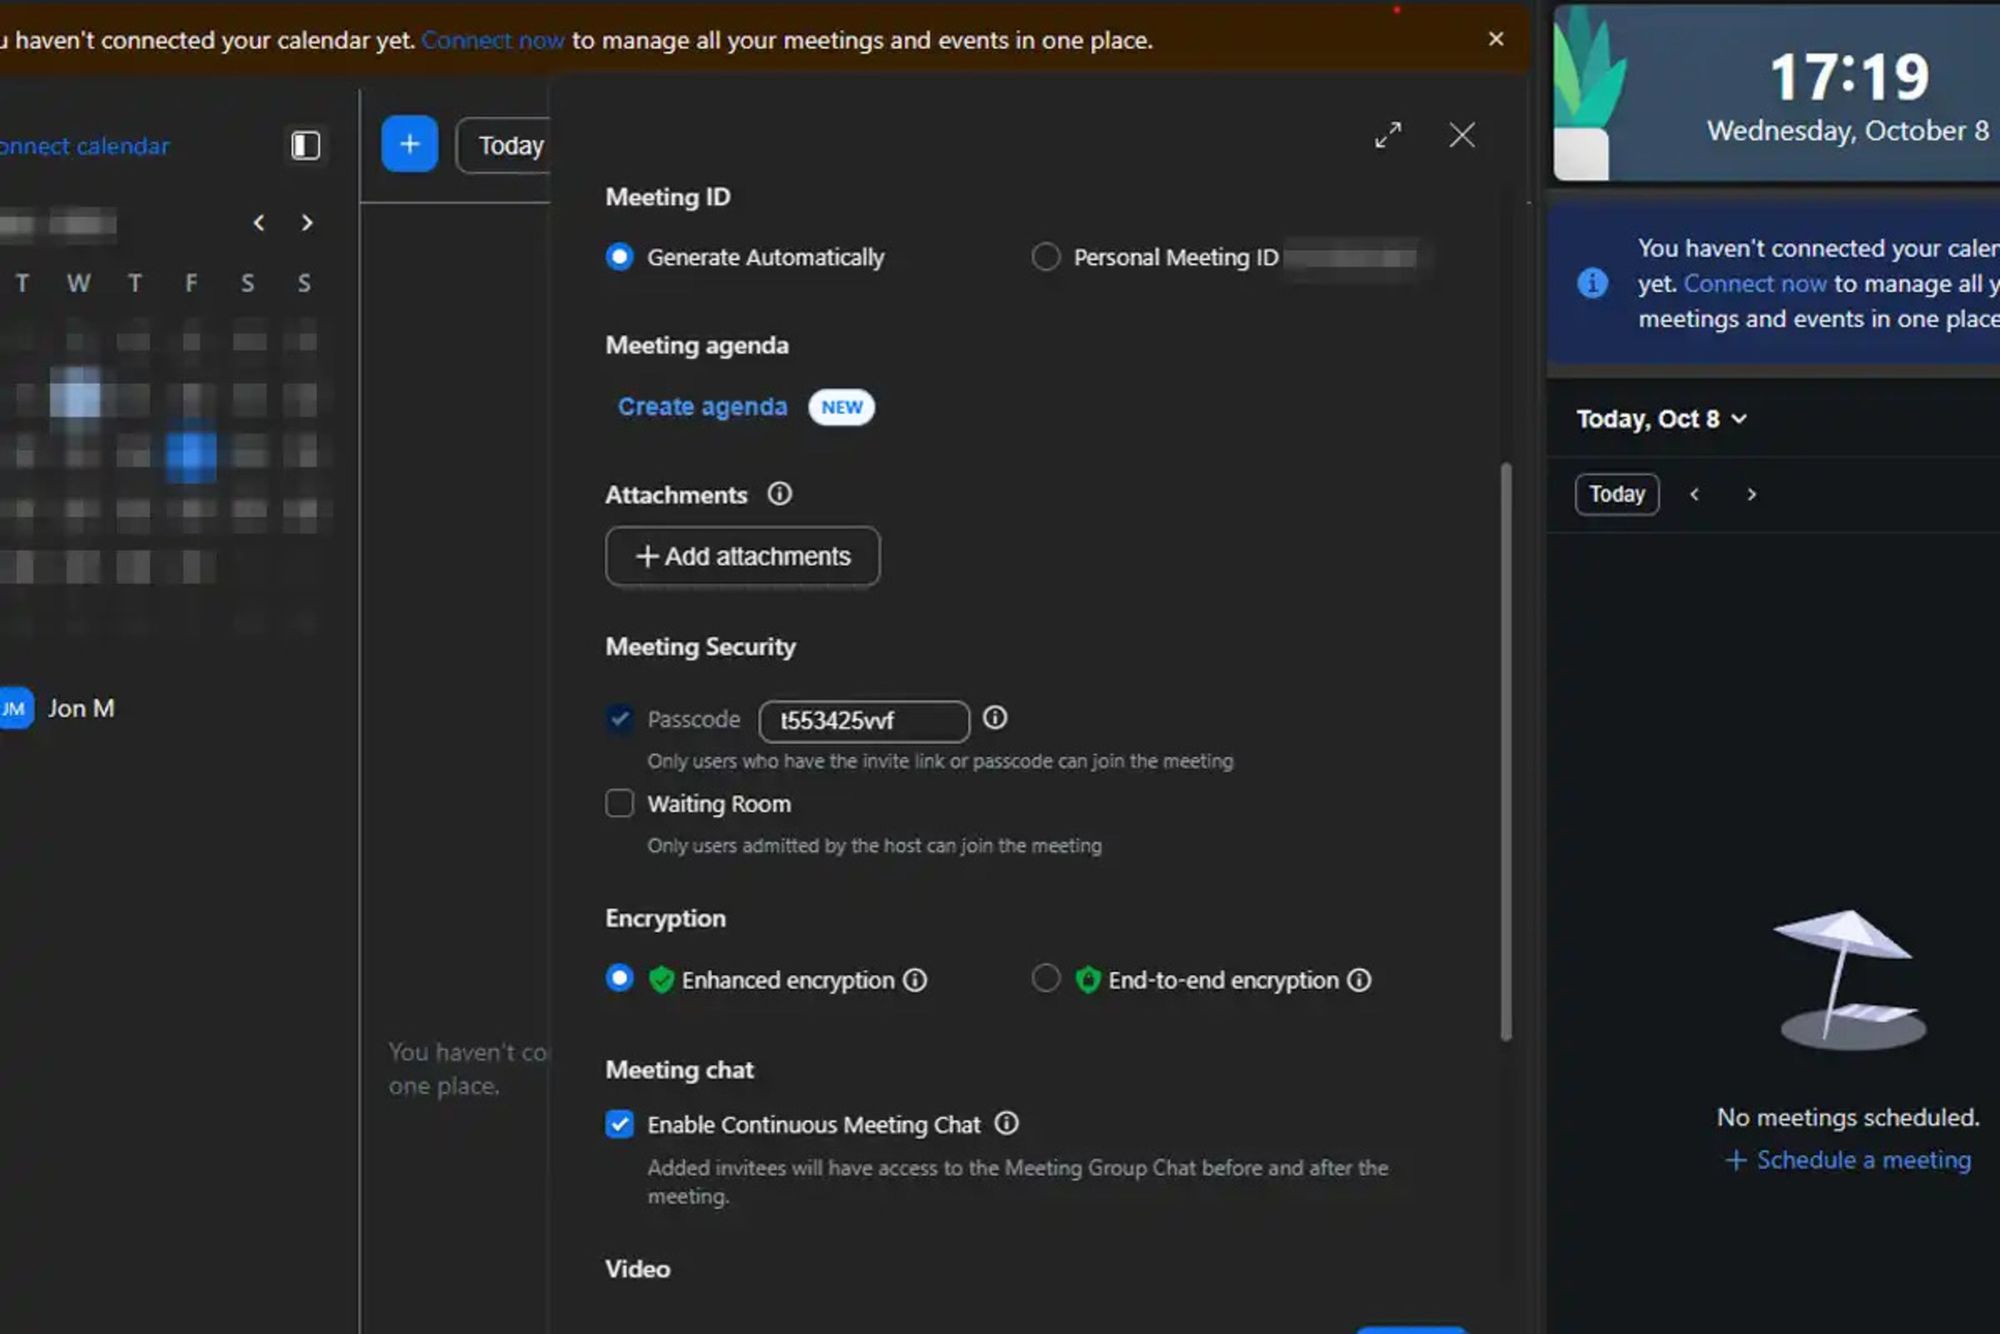Go to previous day in right panel
The height and width of the screenshot is (1334, 2000).
click(x=1694, y=494)
